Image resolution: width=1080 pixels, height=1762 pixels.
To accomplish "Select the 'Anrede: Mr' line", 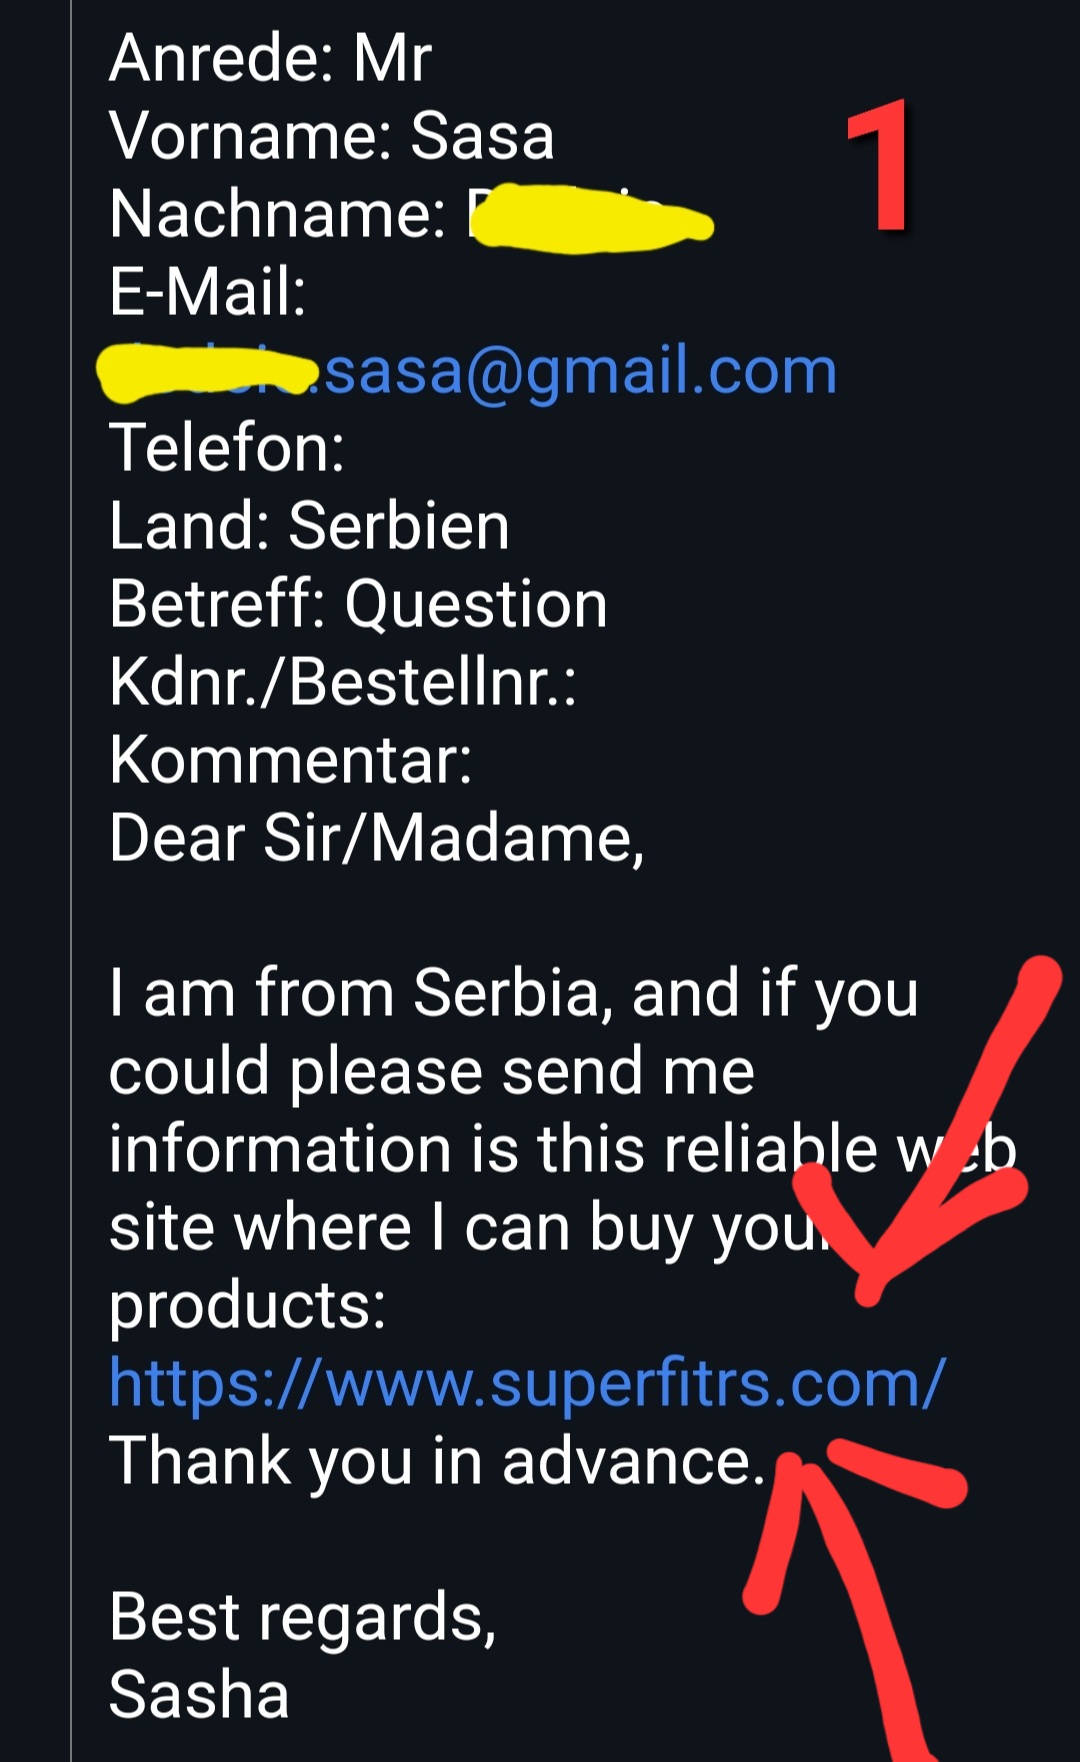I will [271, 58].
